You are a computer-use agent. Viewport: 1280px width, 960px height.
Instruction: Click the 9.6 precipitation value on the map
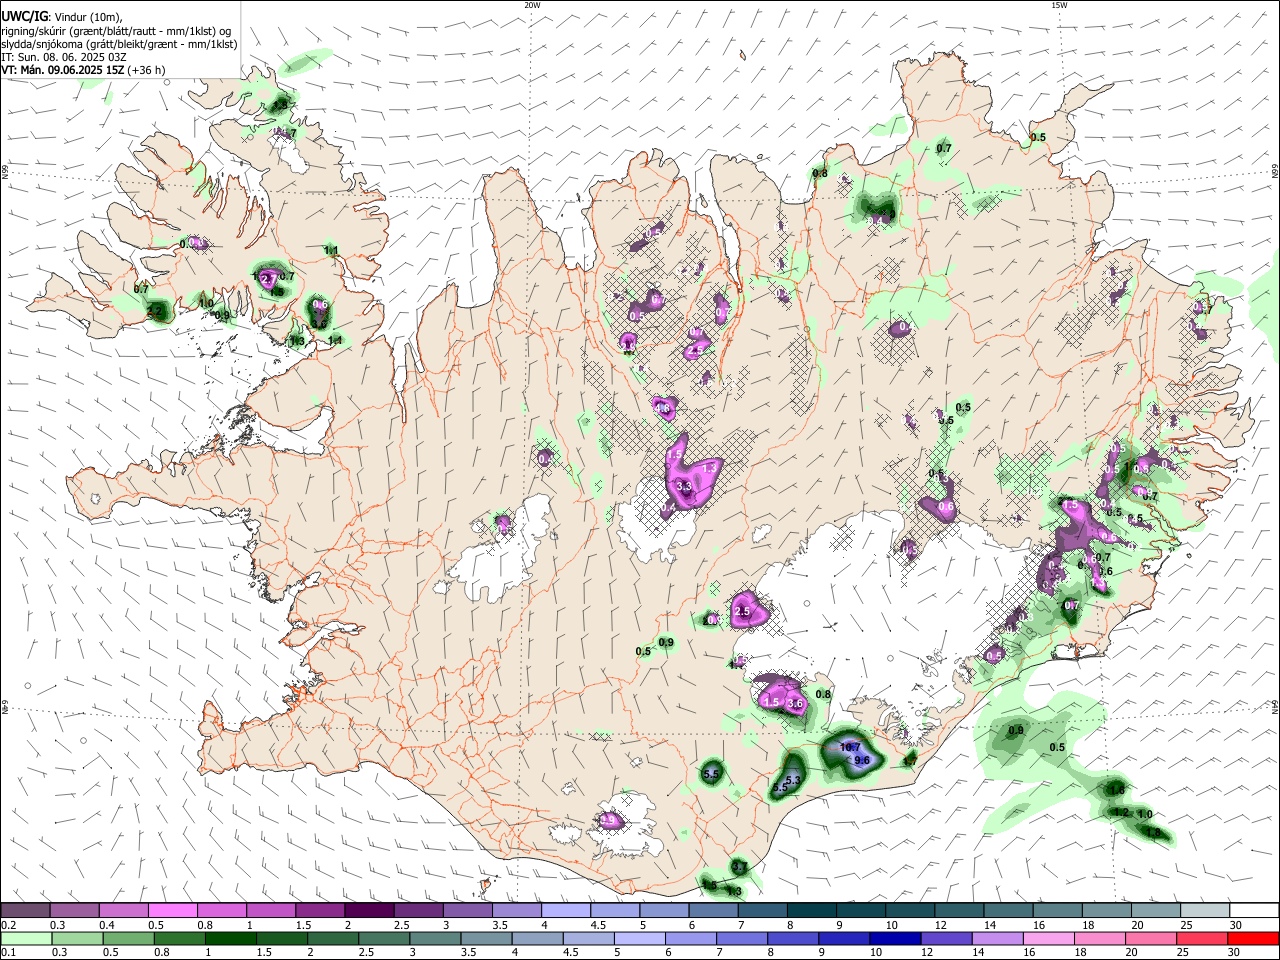[x=863, y=760]
